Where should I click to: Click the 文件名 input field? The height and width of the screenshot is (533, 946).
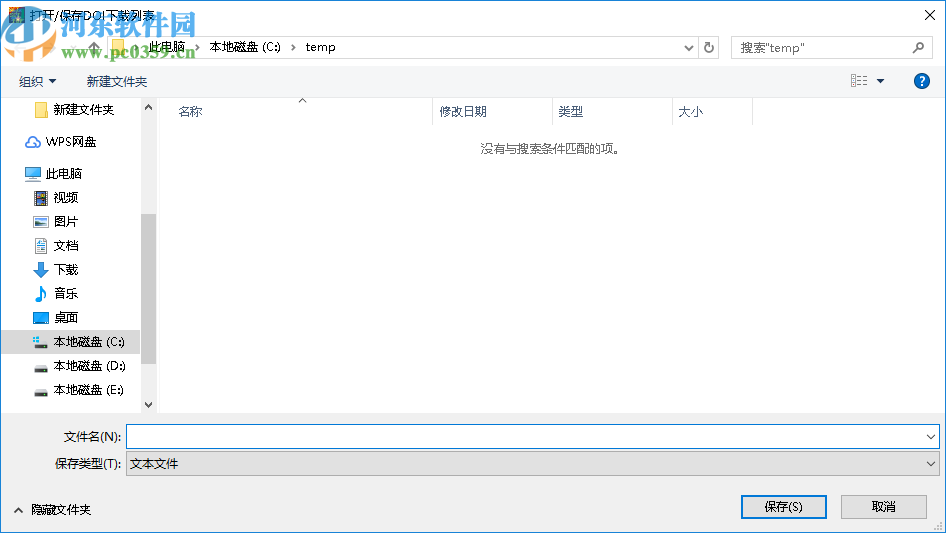(x=524, y=436)
